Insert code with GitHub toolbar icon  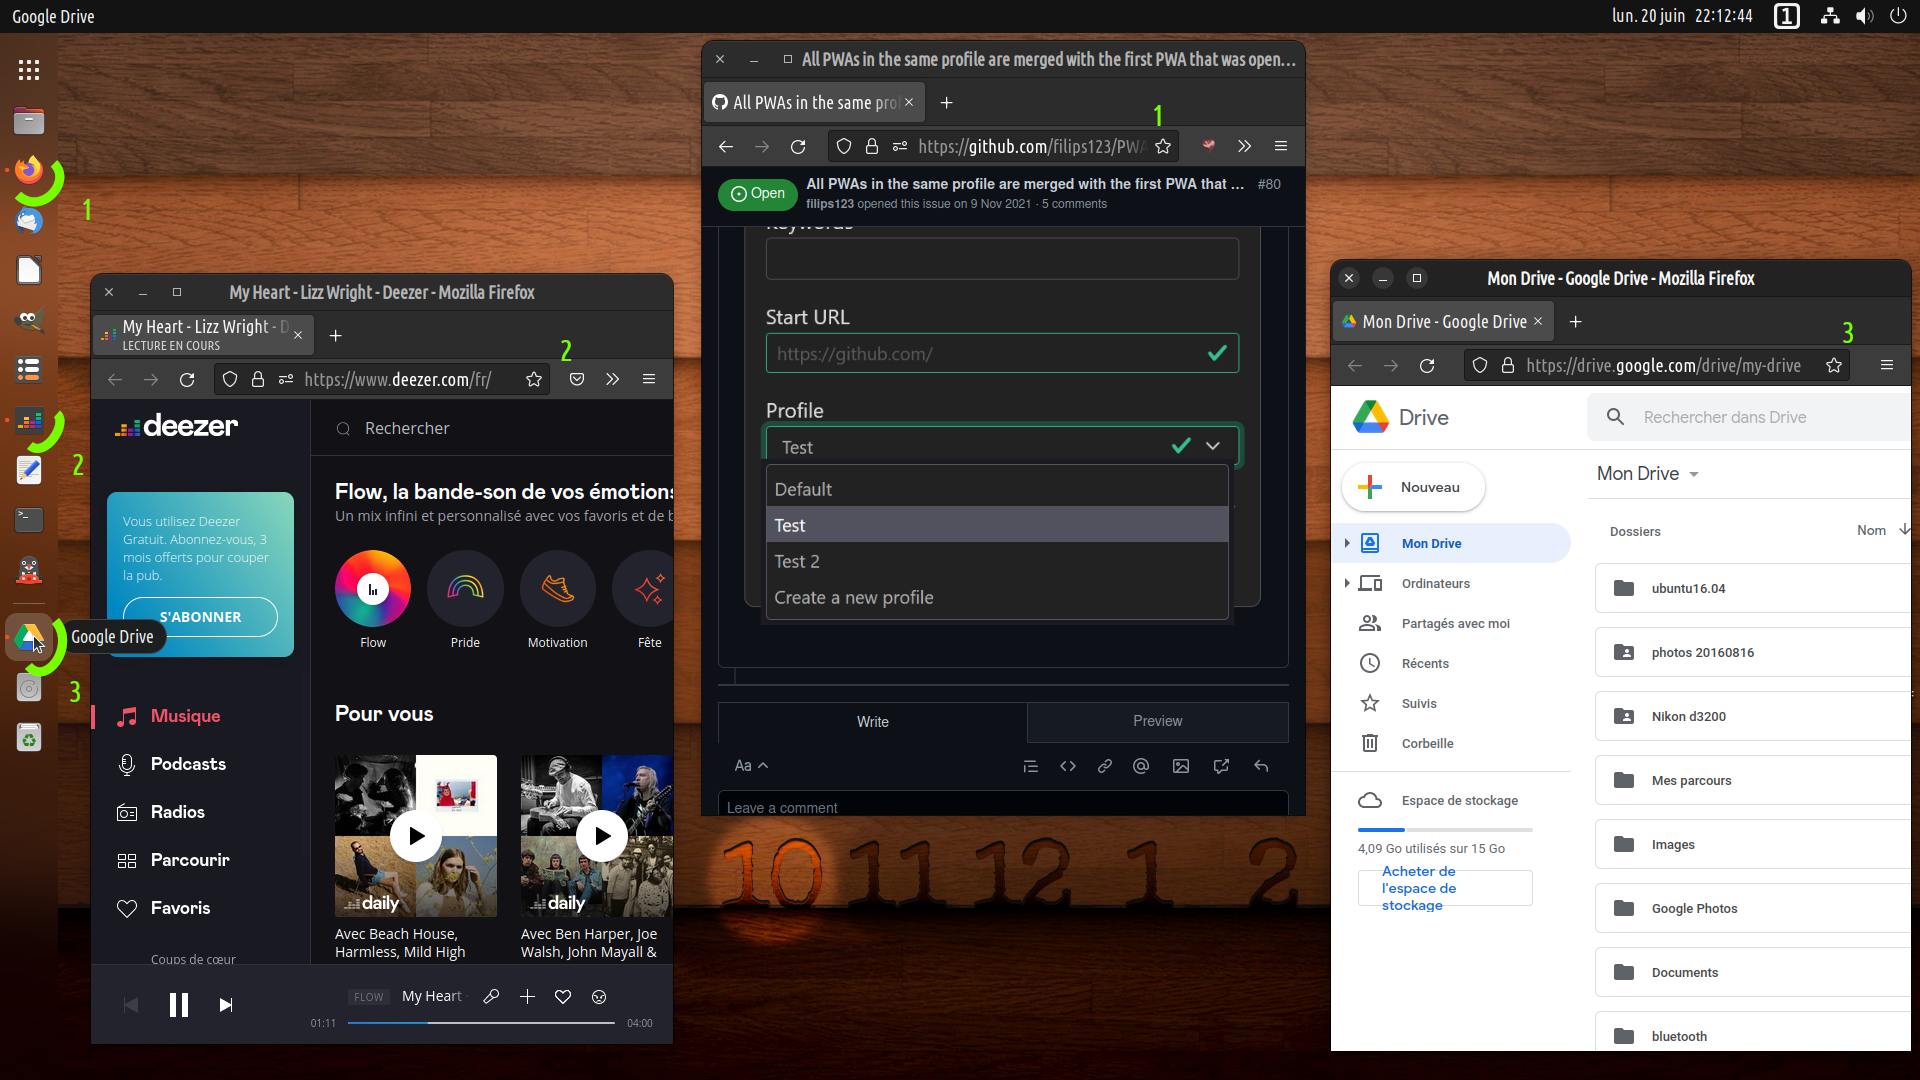[1068, 766]
